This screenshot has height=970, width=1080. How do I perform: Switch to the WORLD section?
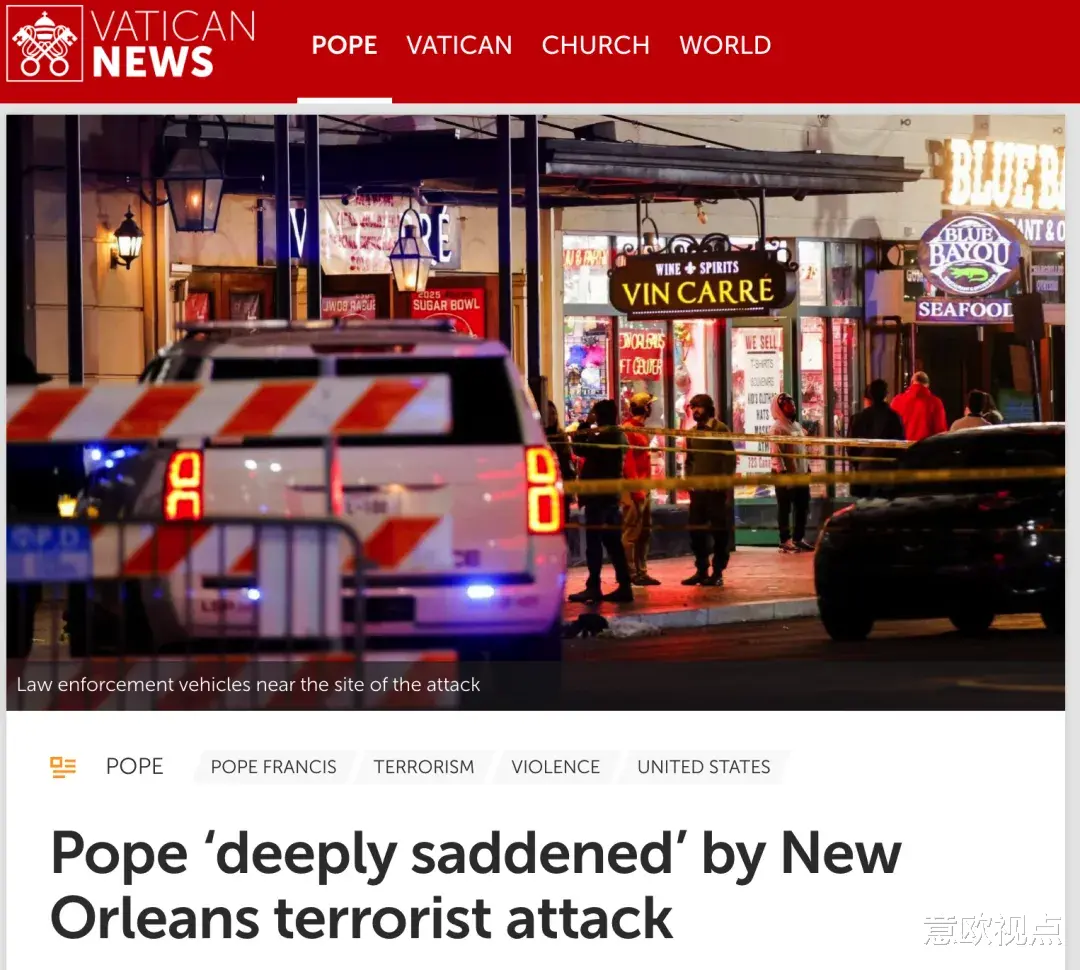pyautogui.click(x=725, y=45)
